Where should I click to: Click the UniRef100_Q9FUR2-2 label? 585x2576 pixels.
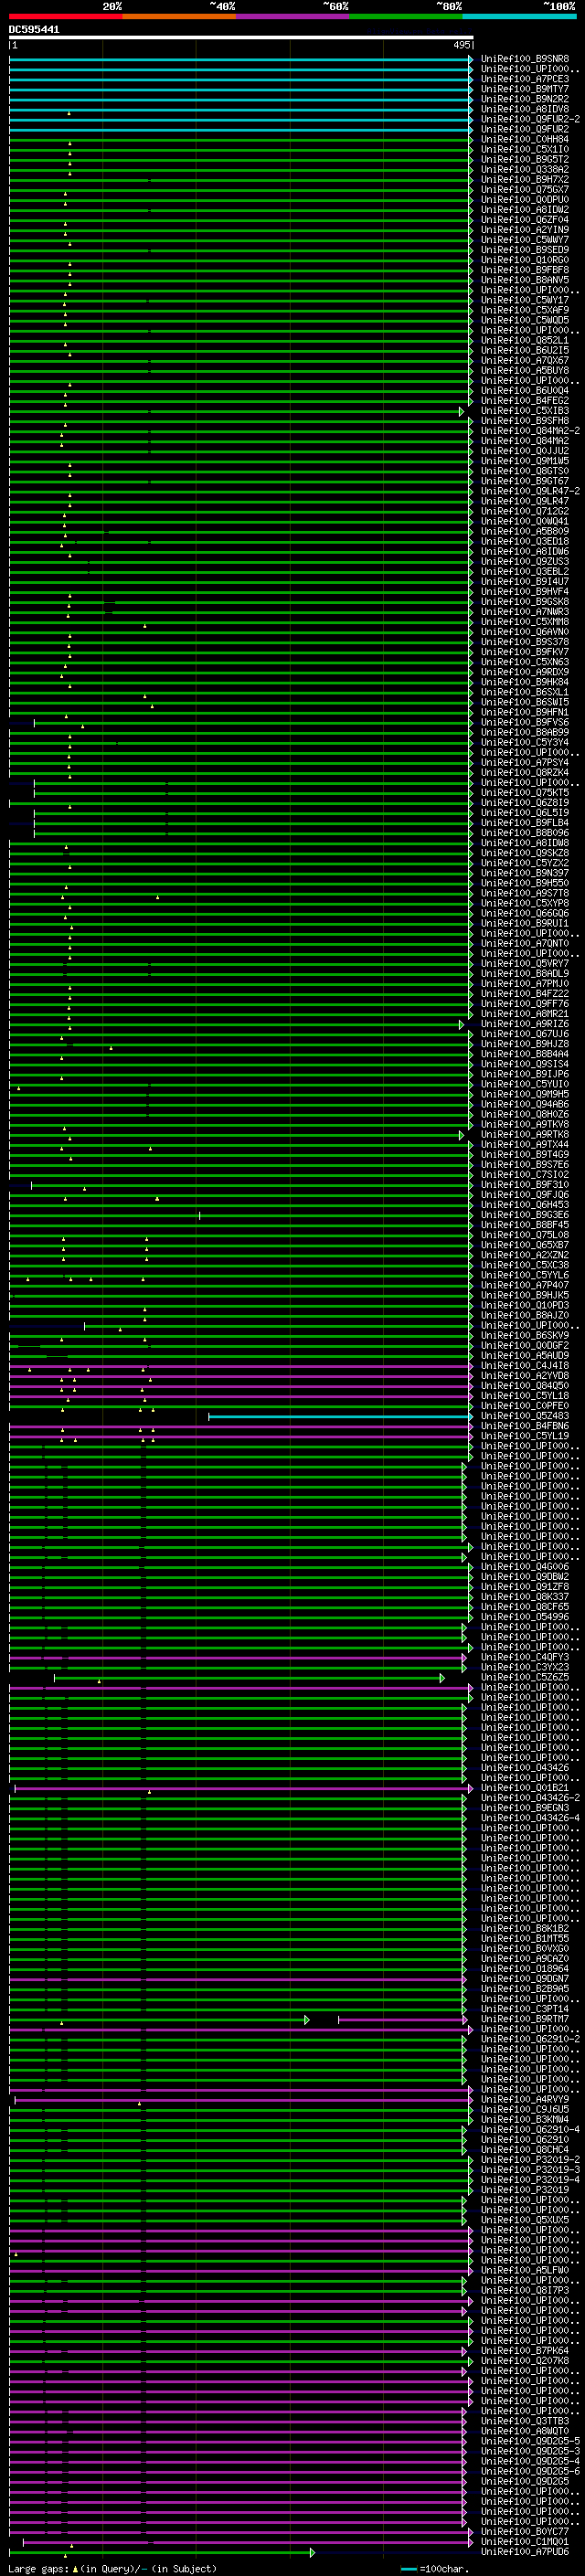pos(530,119)
